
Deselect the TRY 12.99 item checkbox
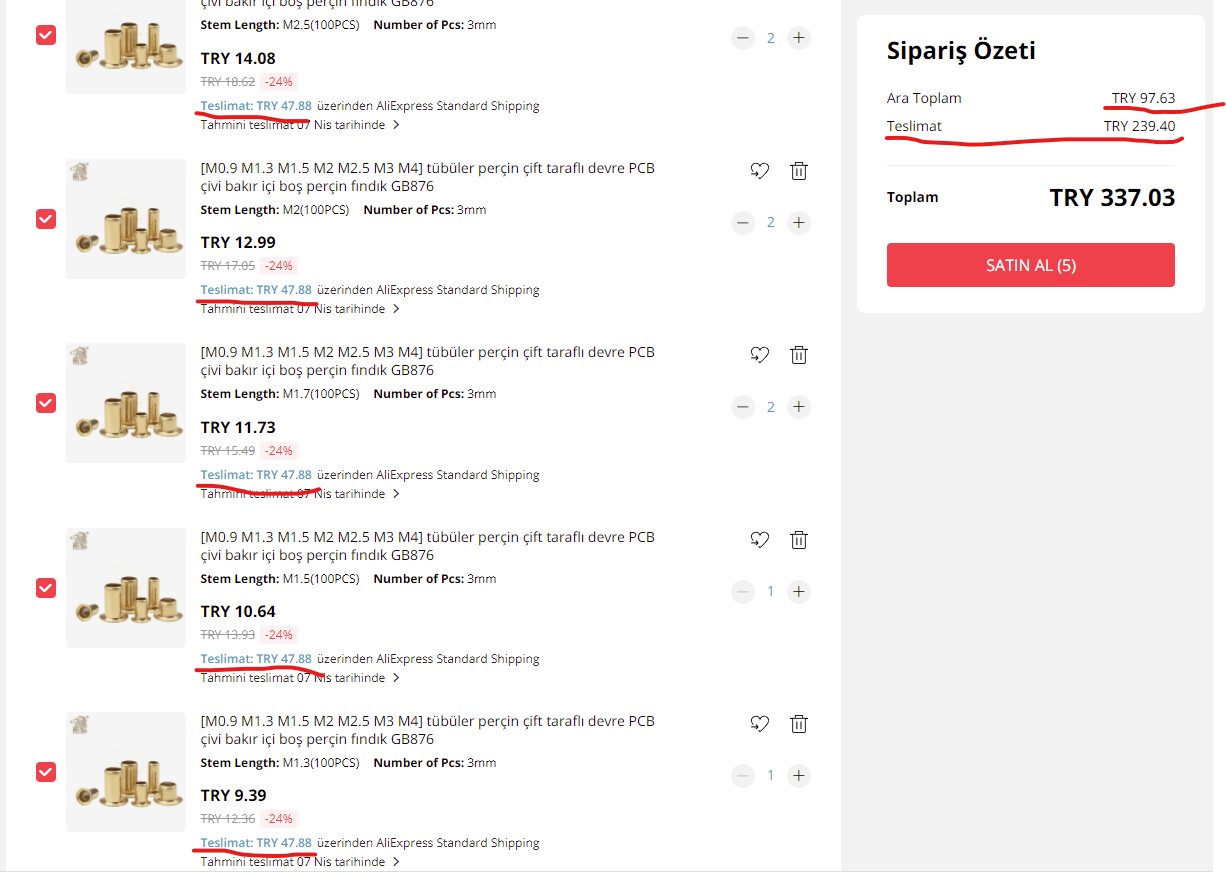46,219
